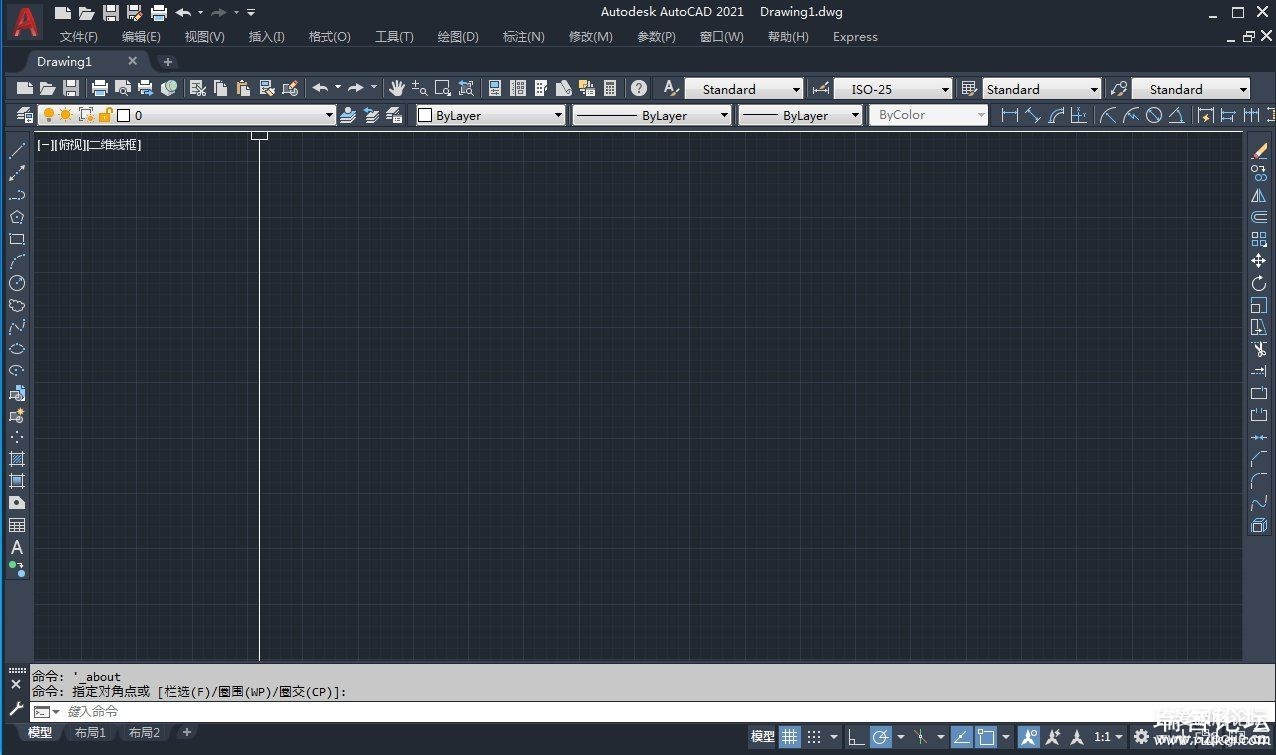Open the Standard text style dropdown
1276x755 pixels.
796,89
